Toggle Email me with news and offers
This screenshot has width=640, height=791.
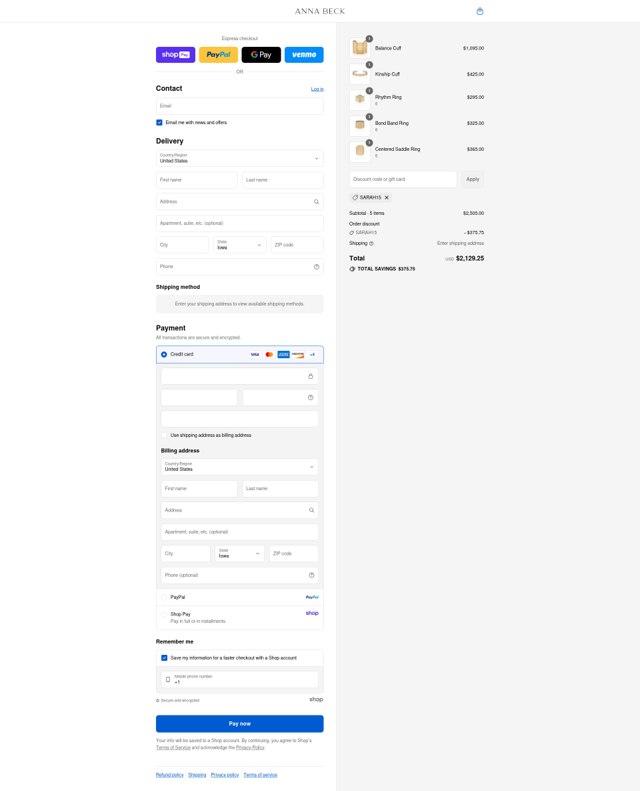pos(159,123)
